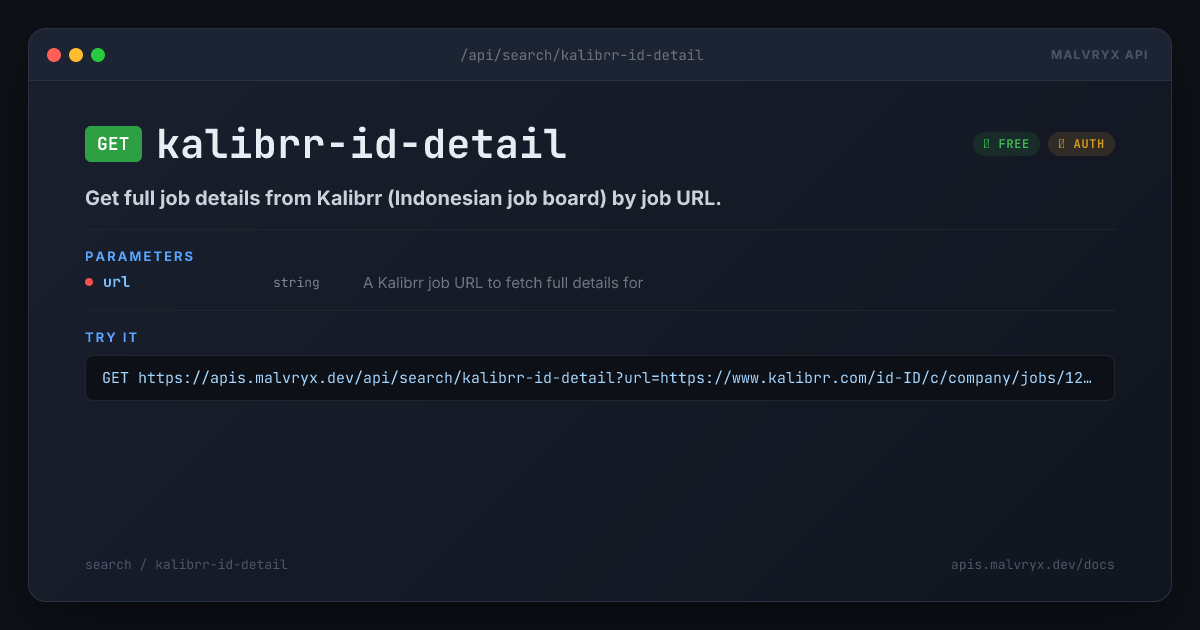
Task: Click the FREE tier badge
Action: pyautogui.click(x=1006, y=144)
